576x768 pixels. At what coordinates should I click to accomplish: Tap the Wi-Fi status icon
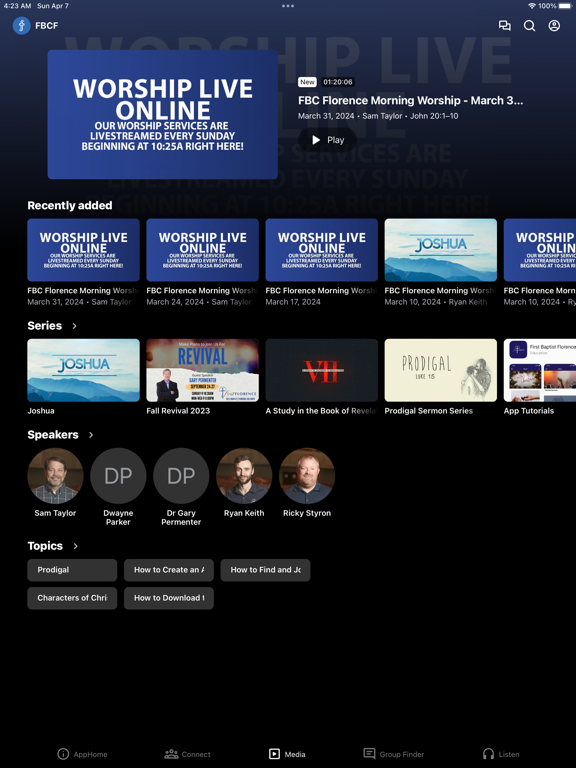532,6
